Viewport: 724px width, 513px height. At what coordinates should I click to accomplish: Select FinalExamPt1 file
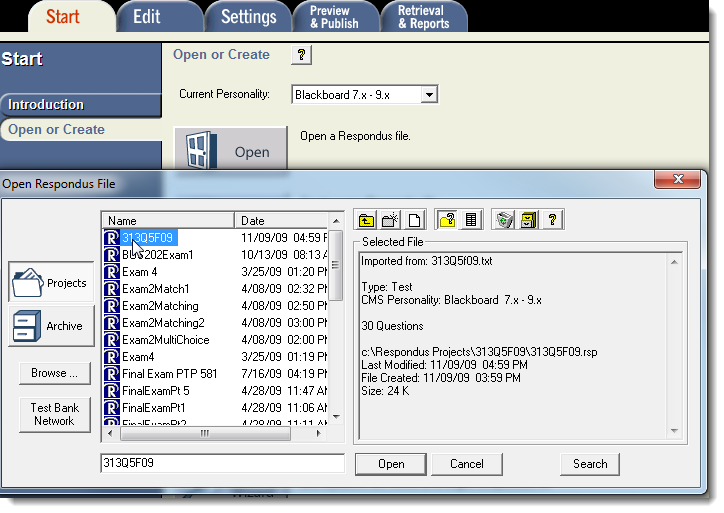154,408
